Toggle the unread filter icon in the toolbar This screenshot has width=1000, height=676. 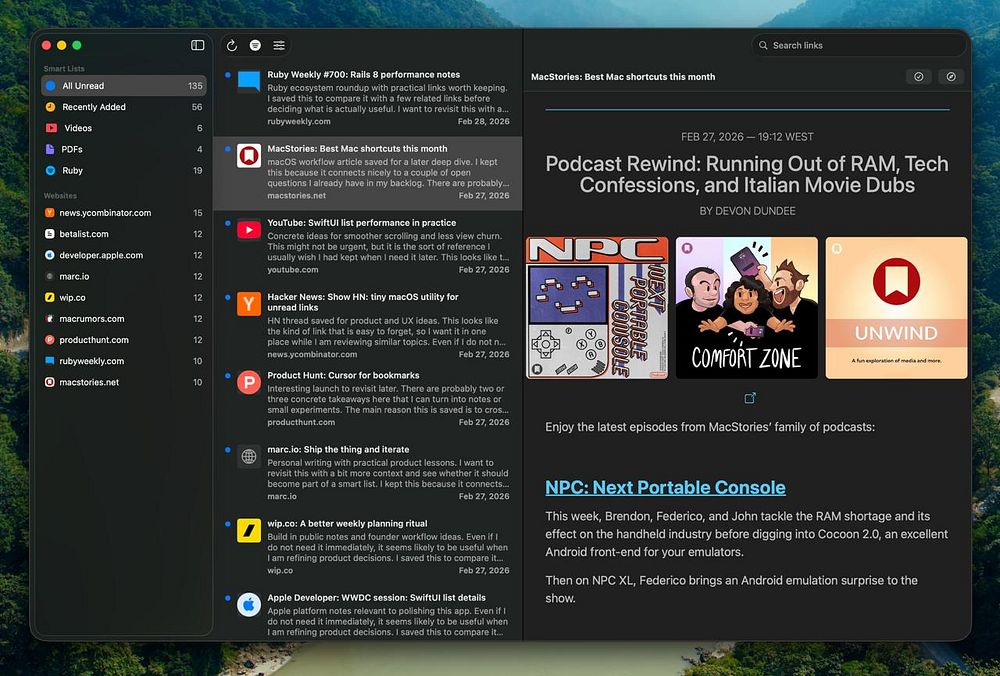[x=255, y=45]
